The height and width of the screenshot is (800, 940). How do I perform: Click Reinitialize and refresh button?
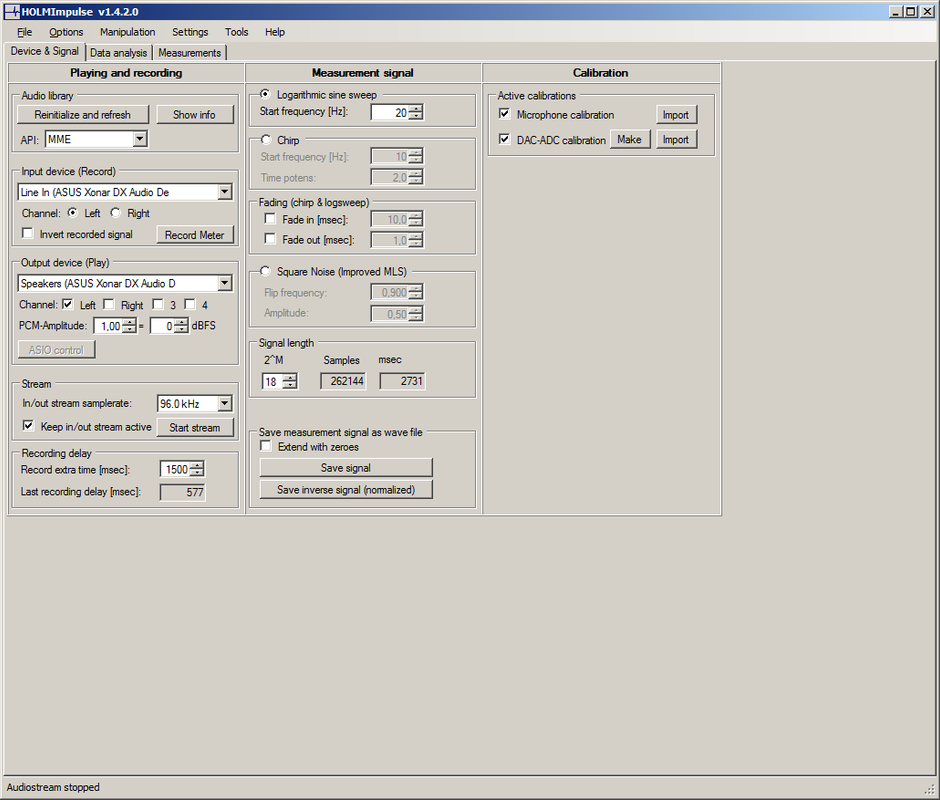83,115
